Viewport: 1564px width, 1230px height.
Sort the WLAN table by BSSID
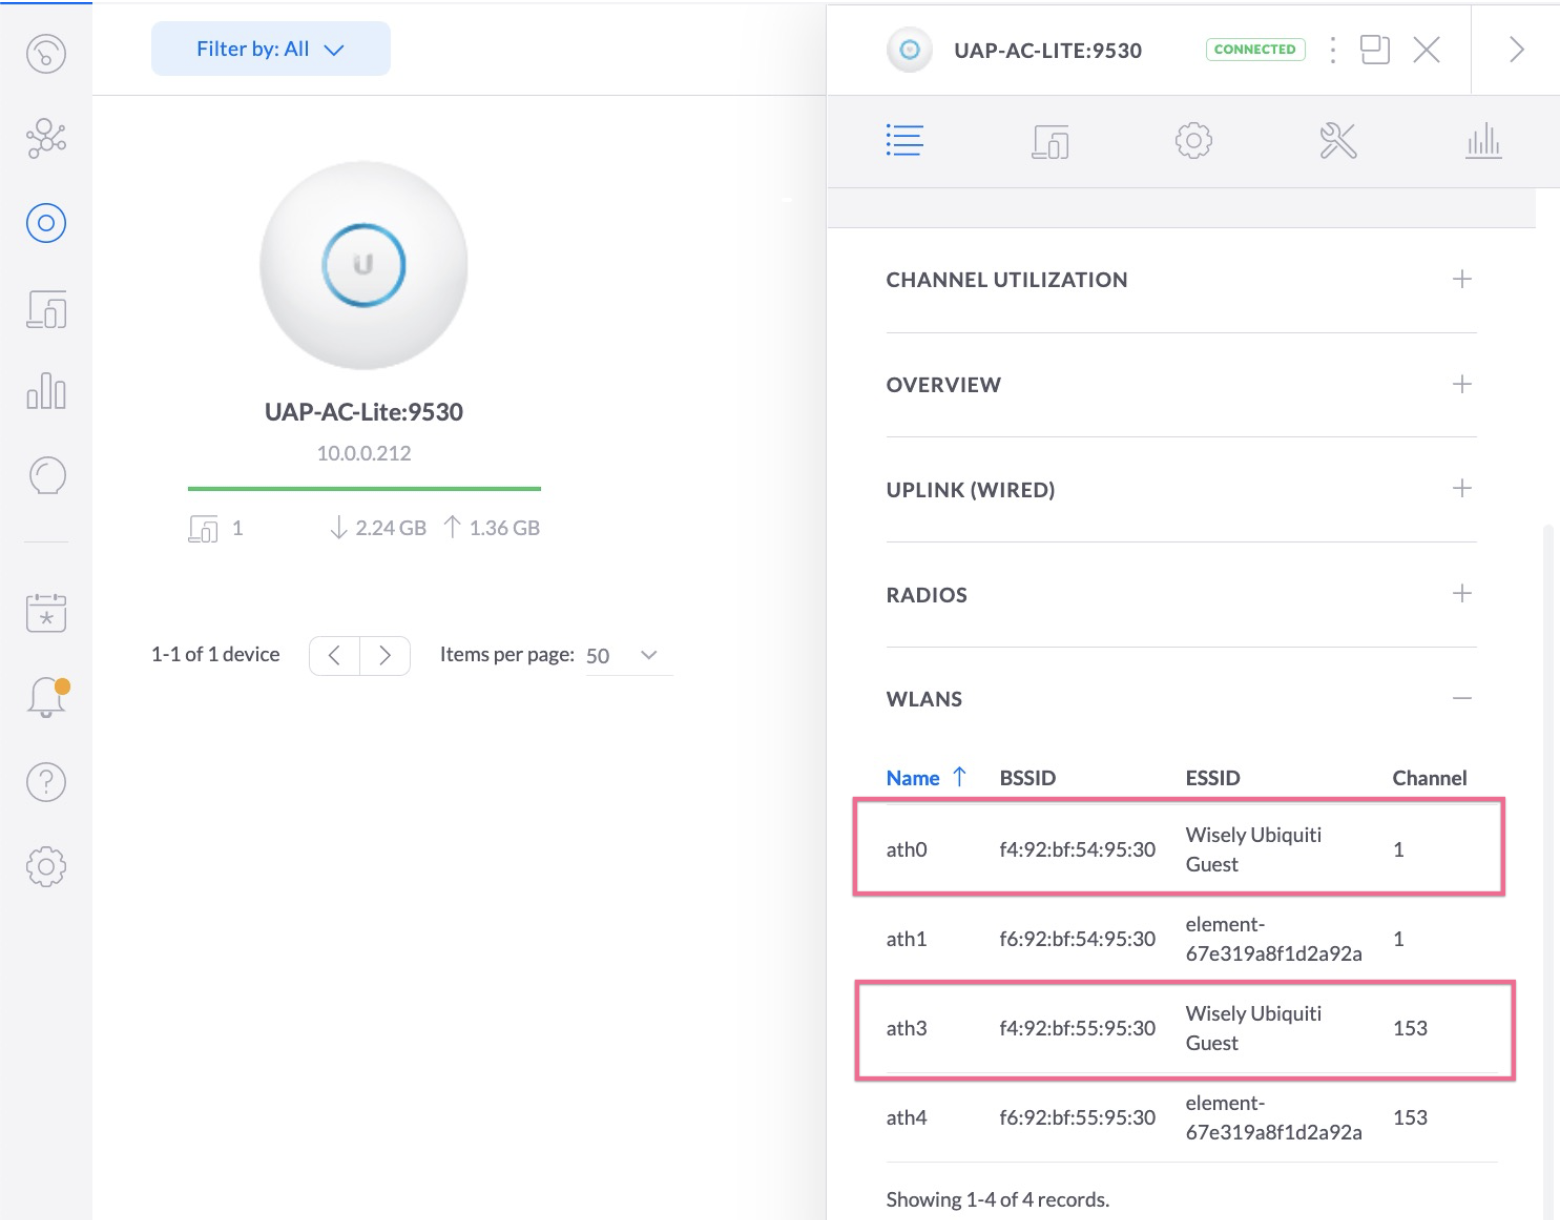point(1030,780)
